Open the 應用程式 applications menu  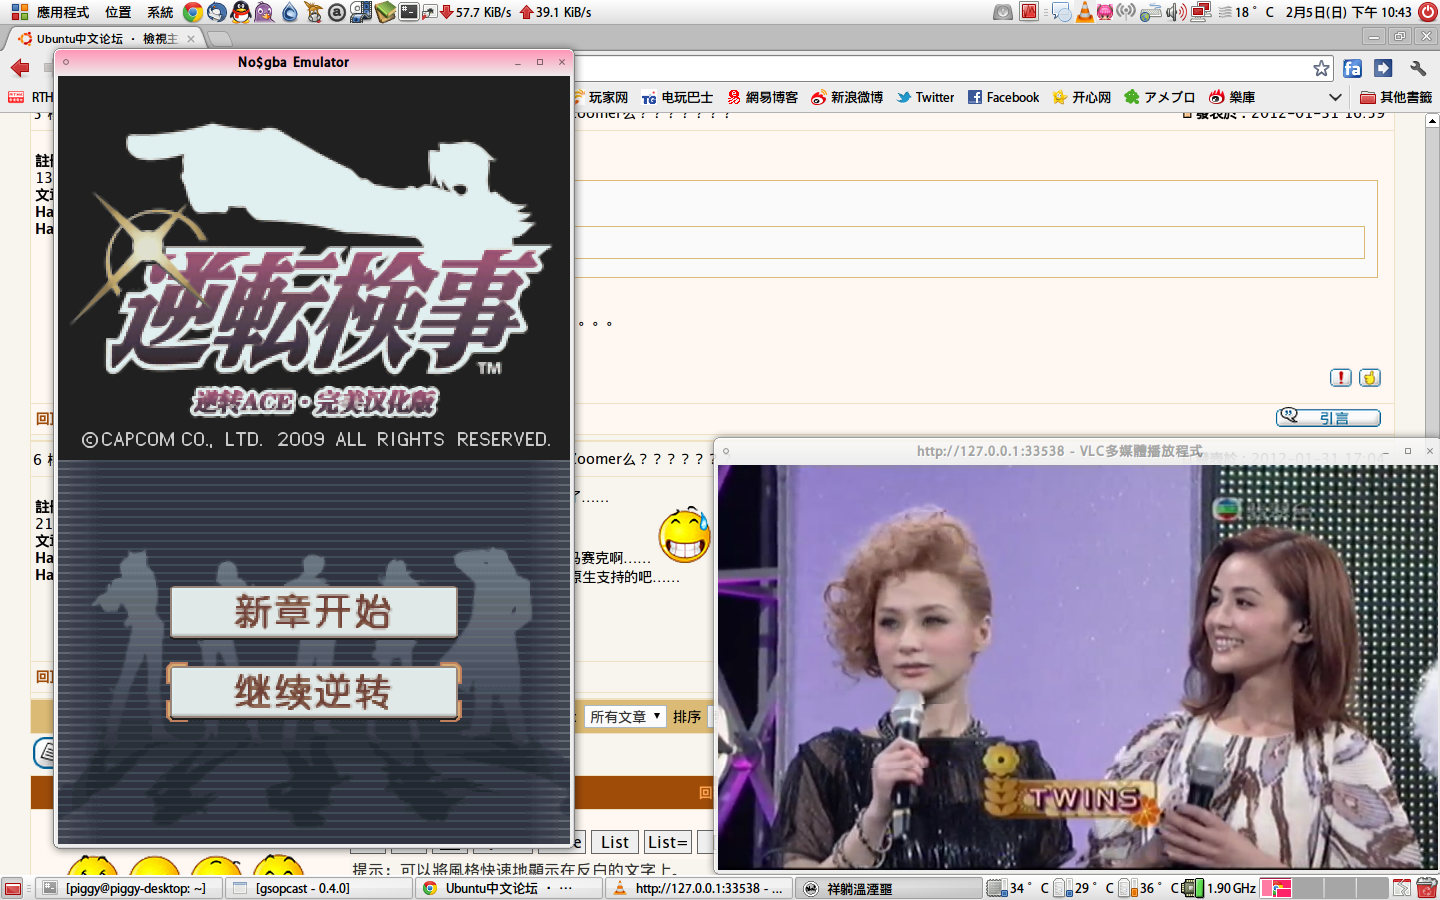click(52, 12)
